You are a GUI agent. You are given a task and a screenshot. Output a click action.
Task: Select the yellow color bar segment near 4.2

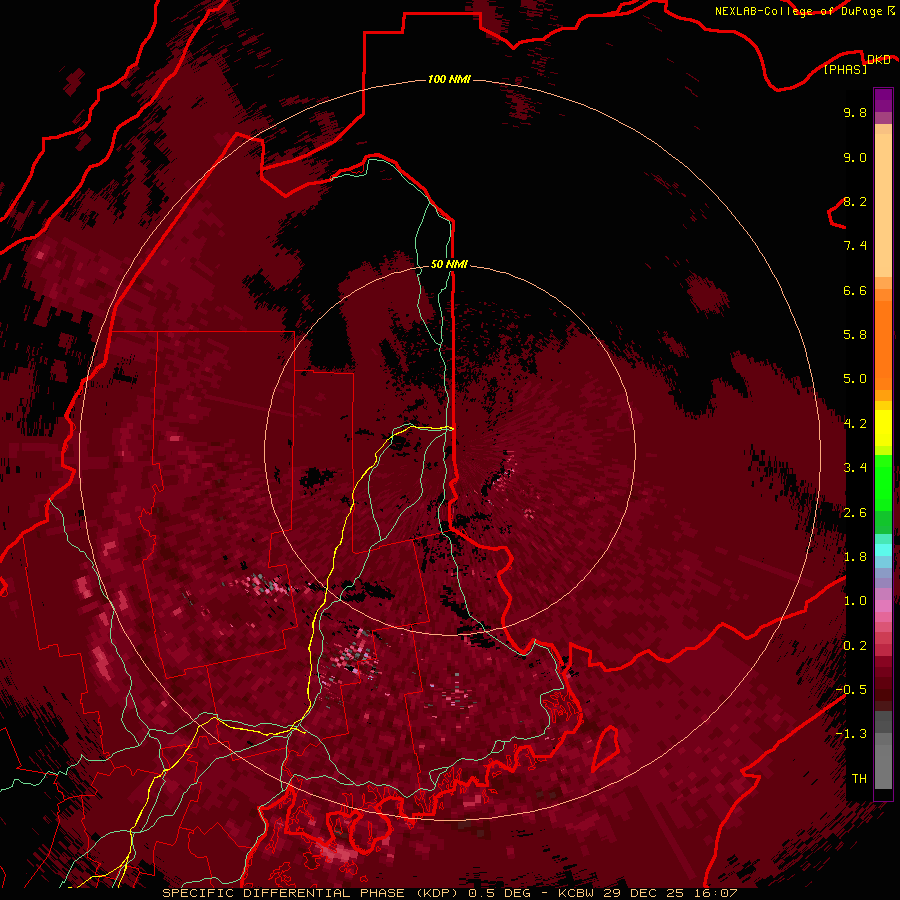883,428
